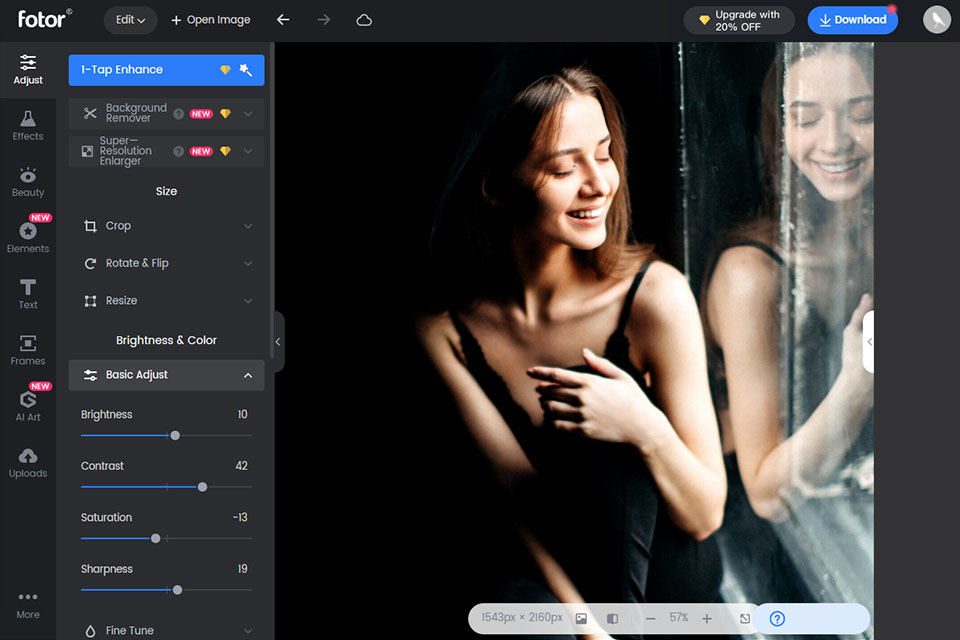
Task: Show More sidebar options
Action: (x=28, y=605)
